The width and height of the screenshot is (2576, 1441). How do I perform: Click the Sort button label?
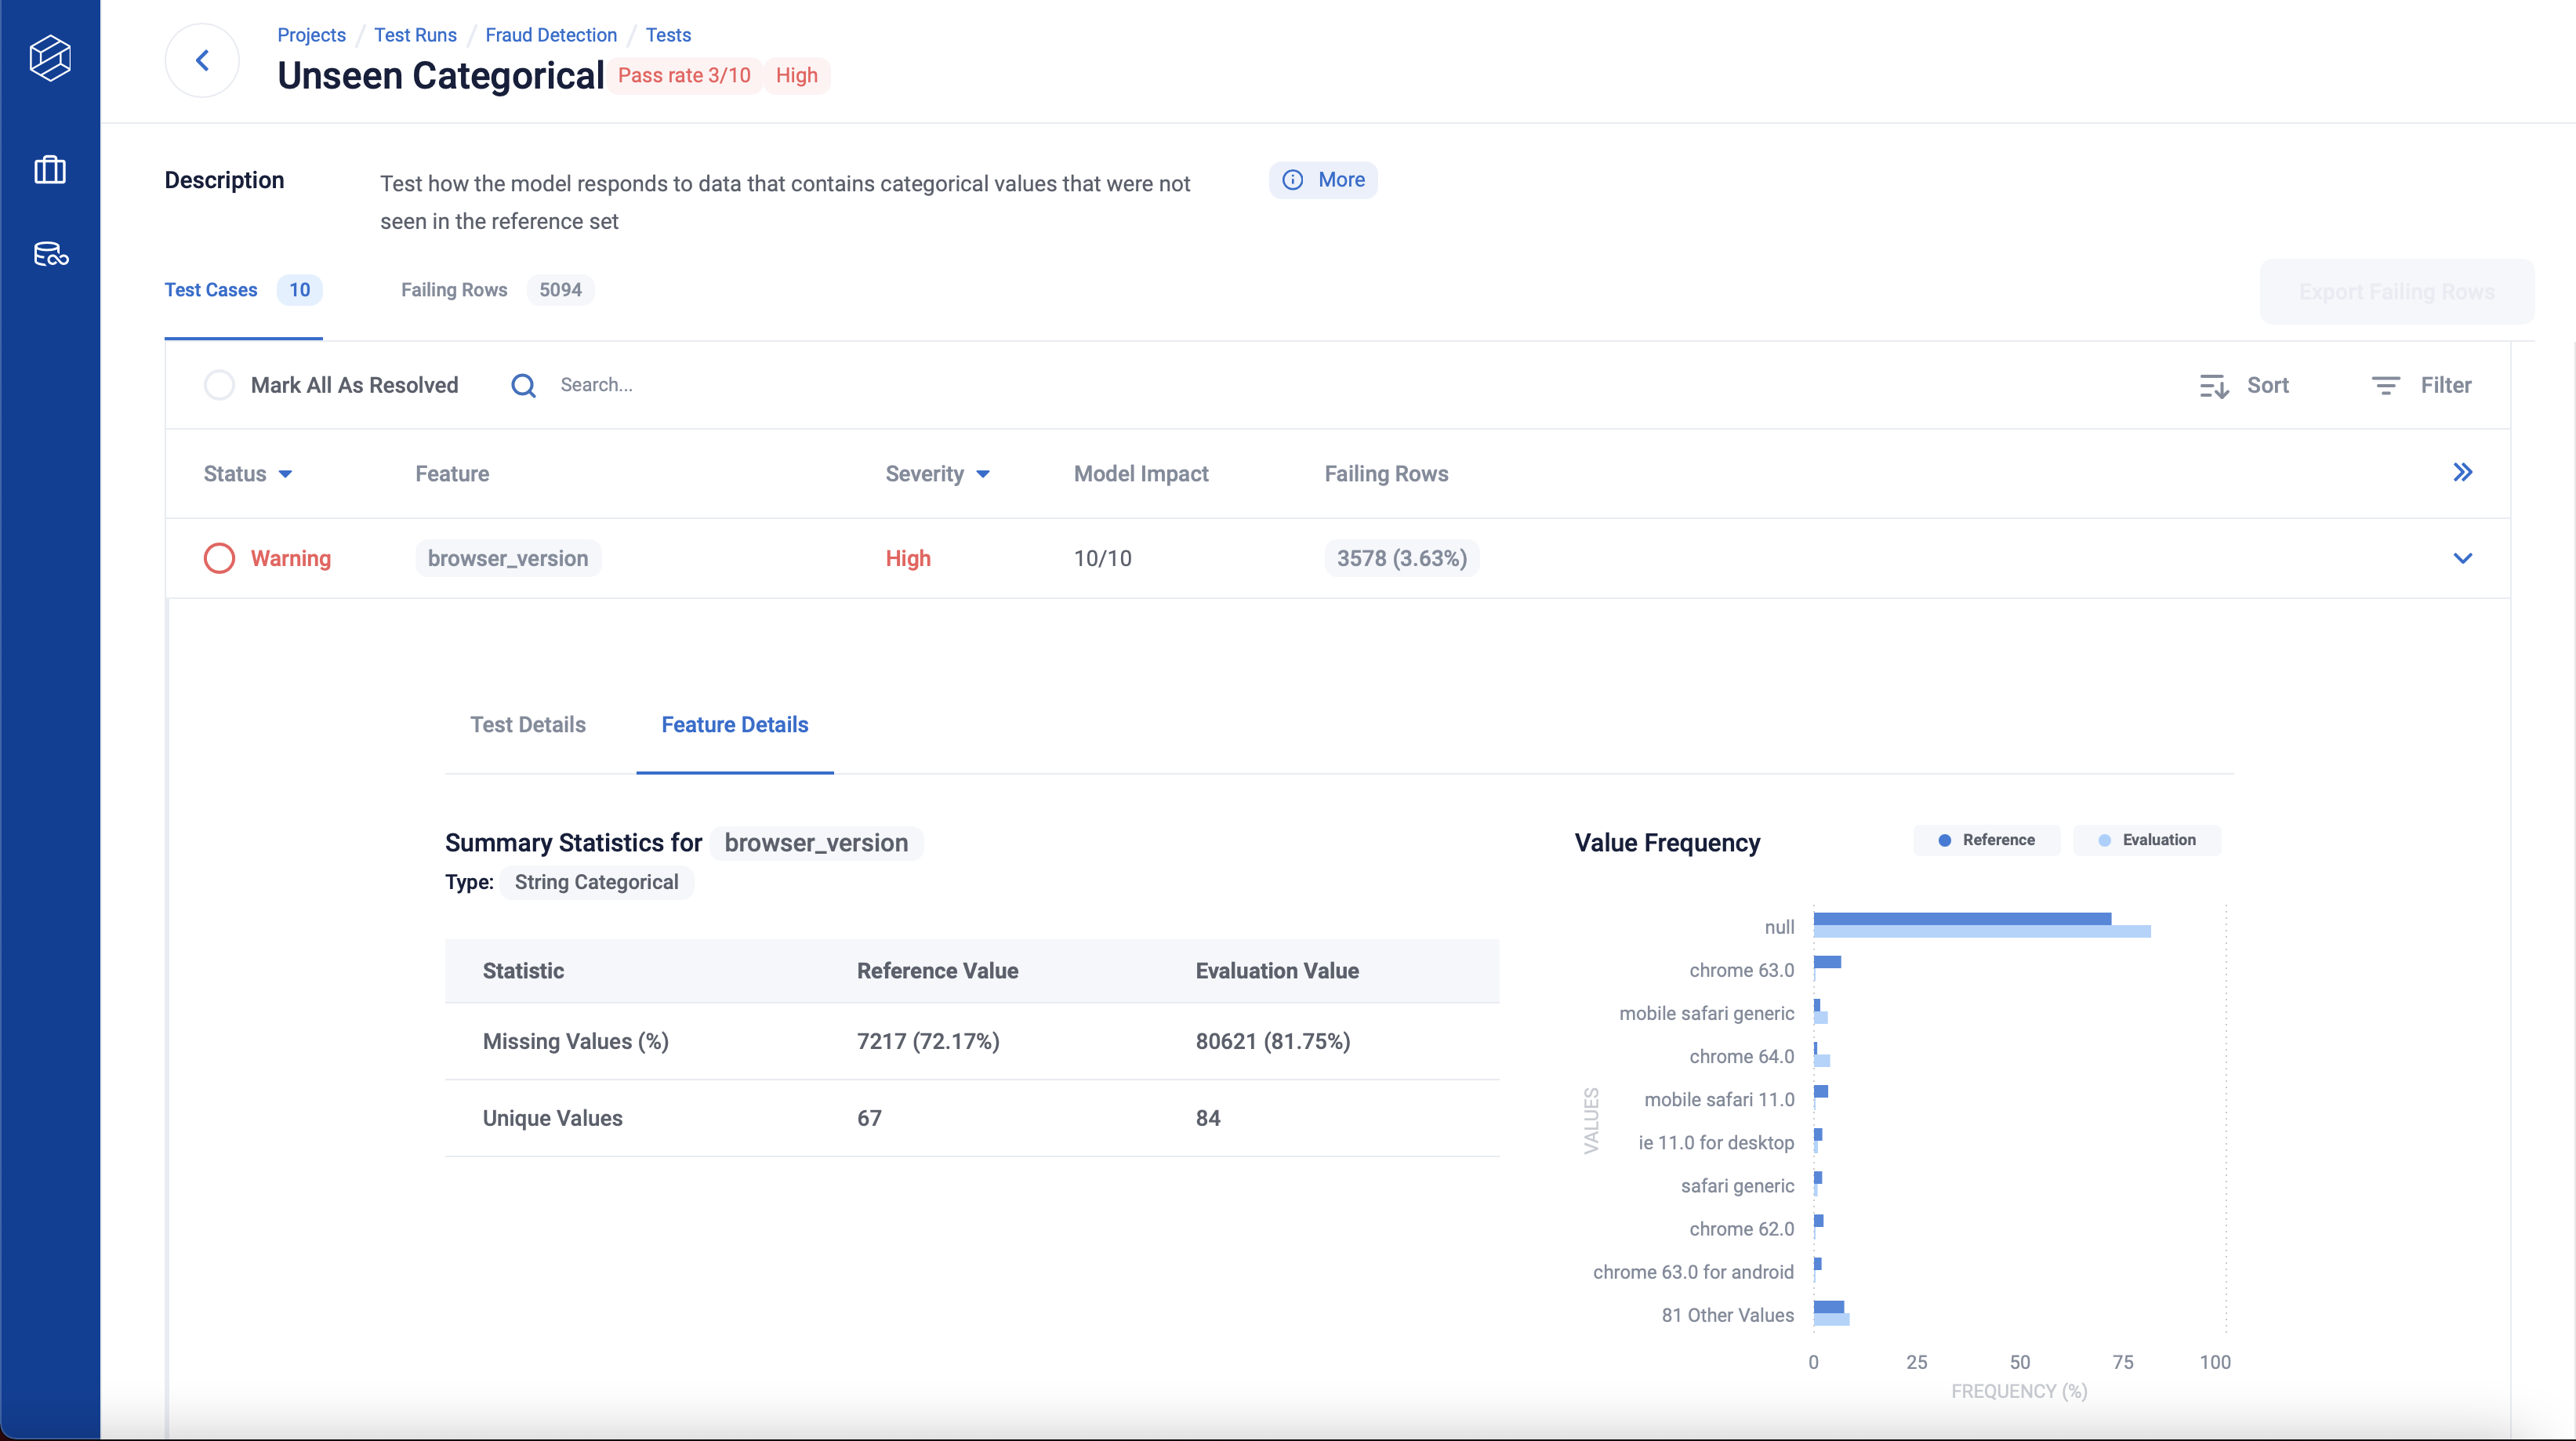tap(2268, 386)
